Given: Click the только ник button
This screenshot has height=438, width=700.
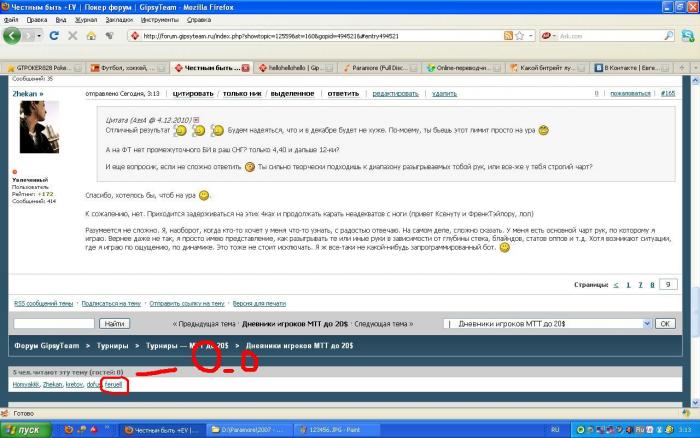Looking at the screenshot, I should (x=242, y=94).
